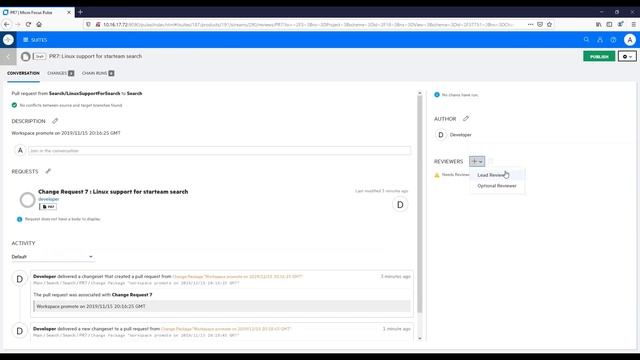Click the PR7 tag badge on the request

pyautogui.click(x=48, y=207)
